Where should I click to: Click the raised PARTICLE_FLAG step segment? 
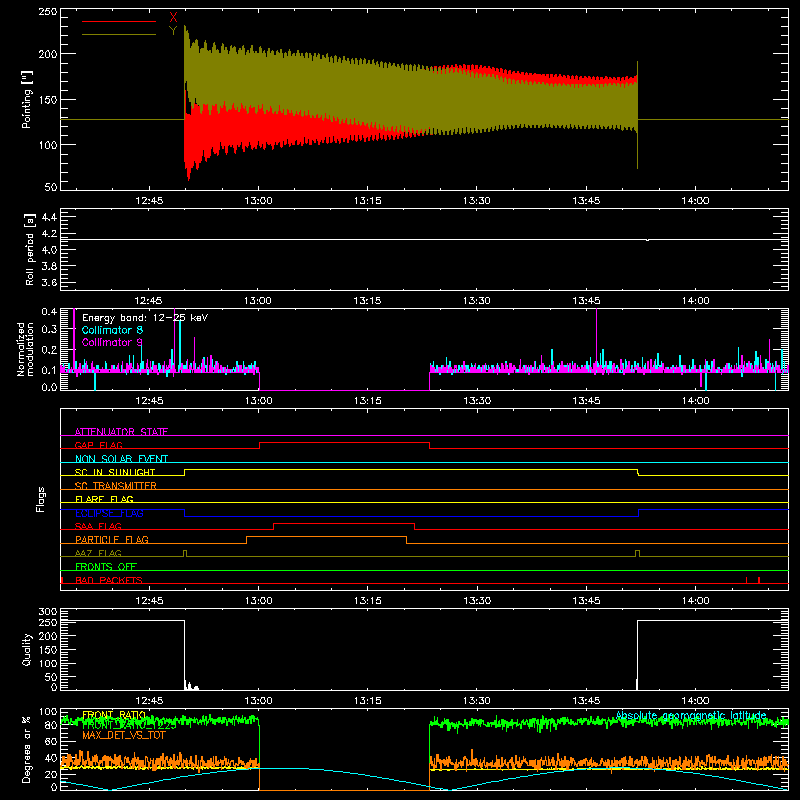tap(327, 537)
